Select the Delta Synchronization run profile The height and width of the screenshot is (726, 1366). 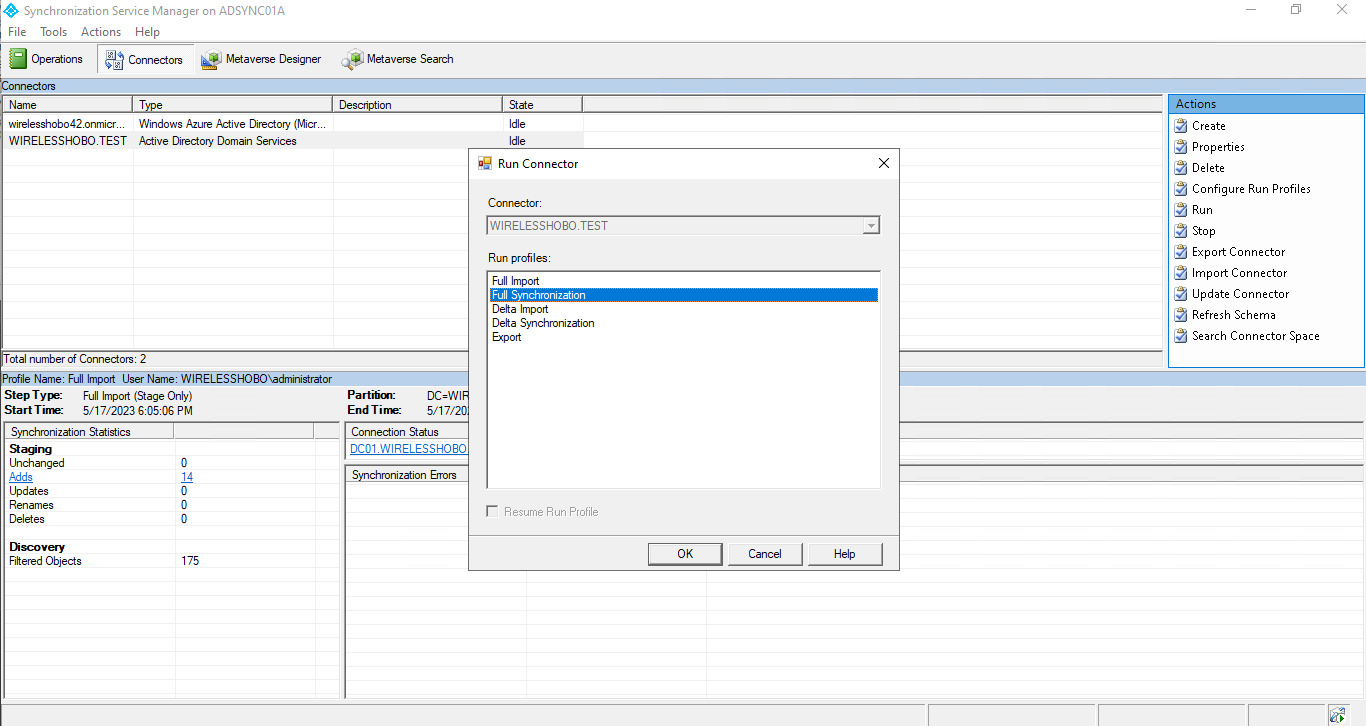coord(543,323)
